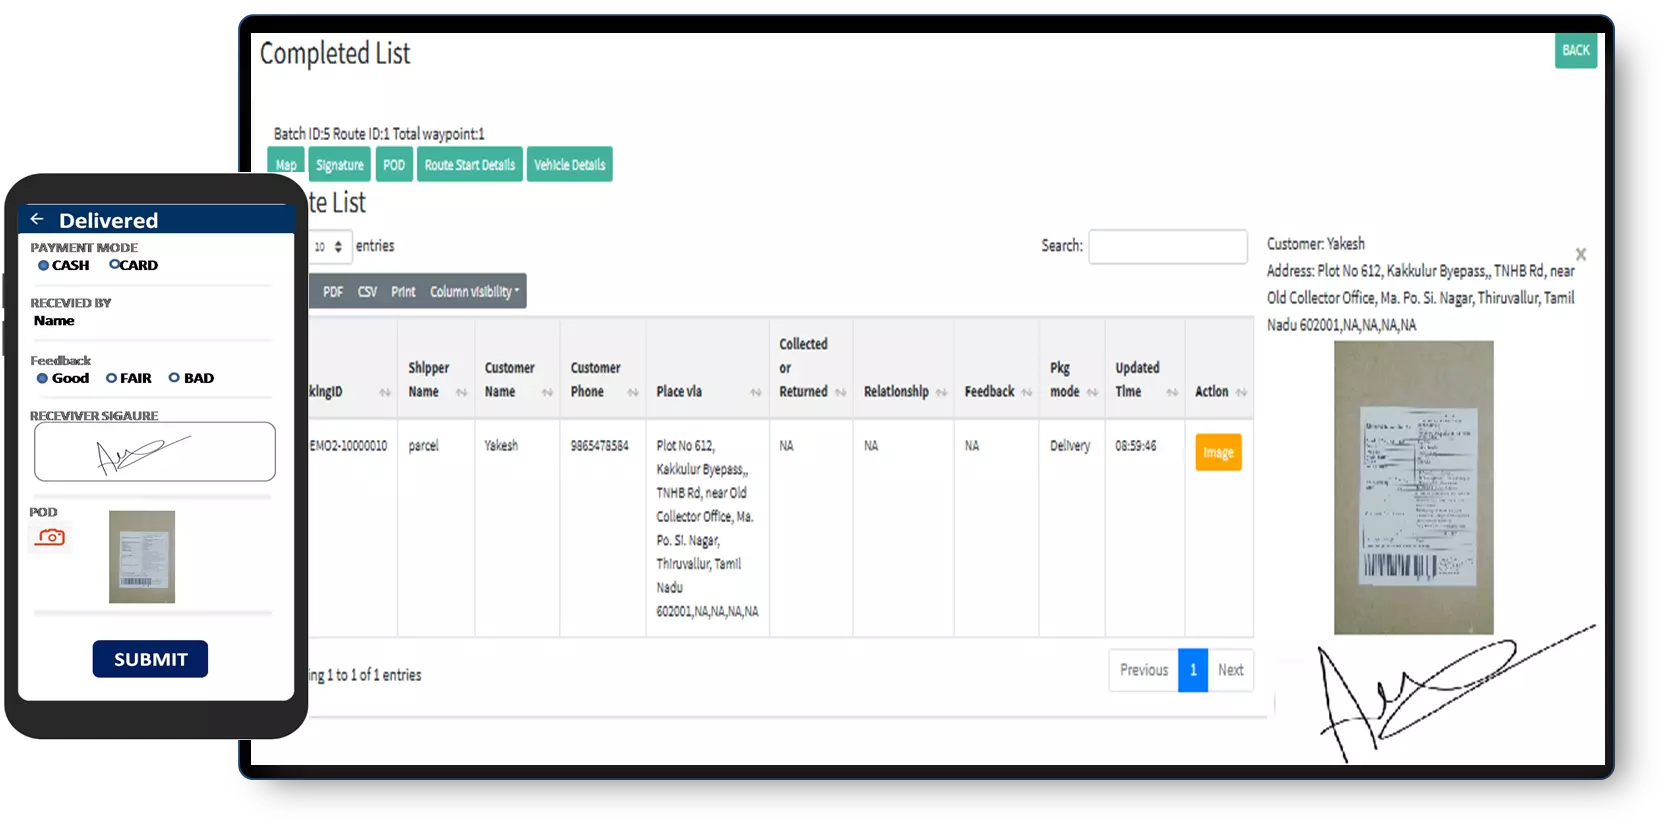The image size is (1670, 830).
Task: Click the orange Image action button
Action: click(x=1217, y=452)
